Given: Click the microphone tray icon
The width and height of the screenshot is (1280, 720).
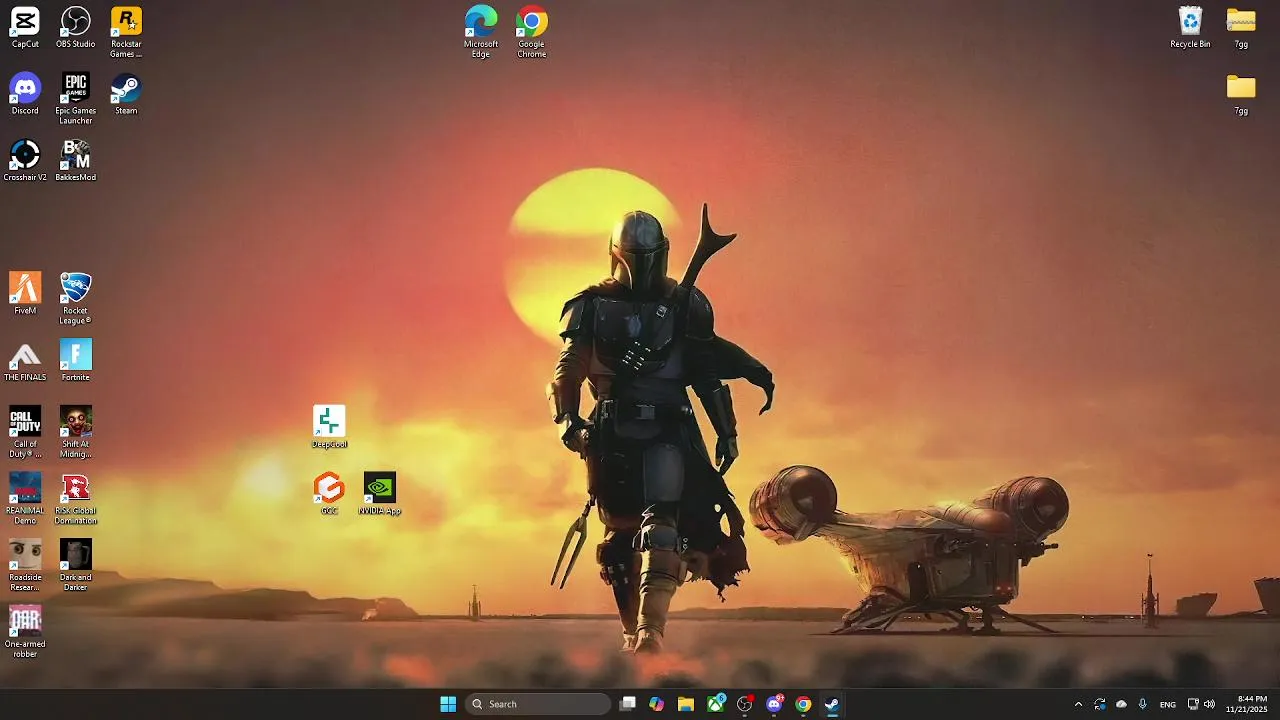Looking at the screenshot, I should 1142,704.
